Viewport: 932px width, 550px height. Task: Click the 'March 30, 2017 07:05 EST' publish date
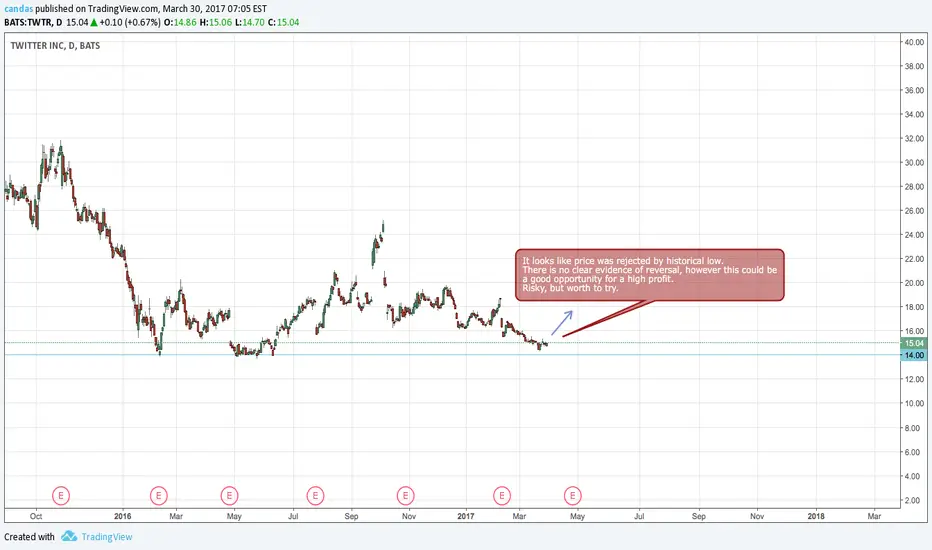215,9
